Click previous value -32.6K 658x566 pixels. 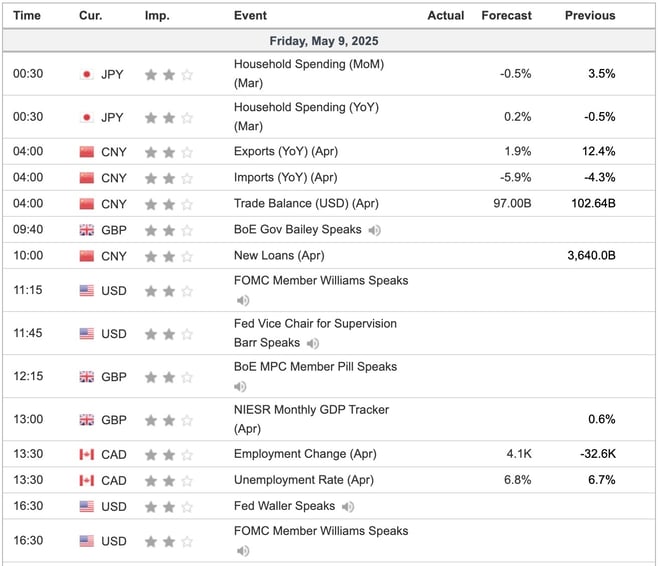(x=598, y=454)
